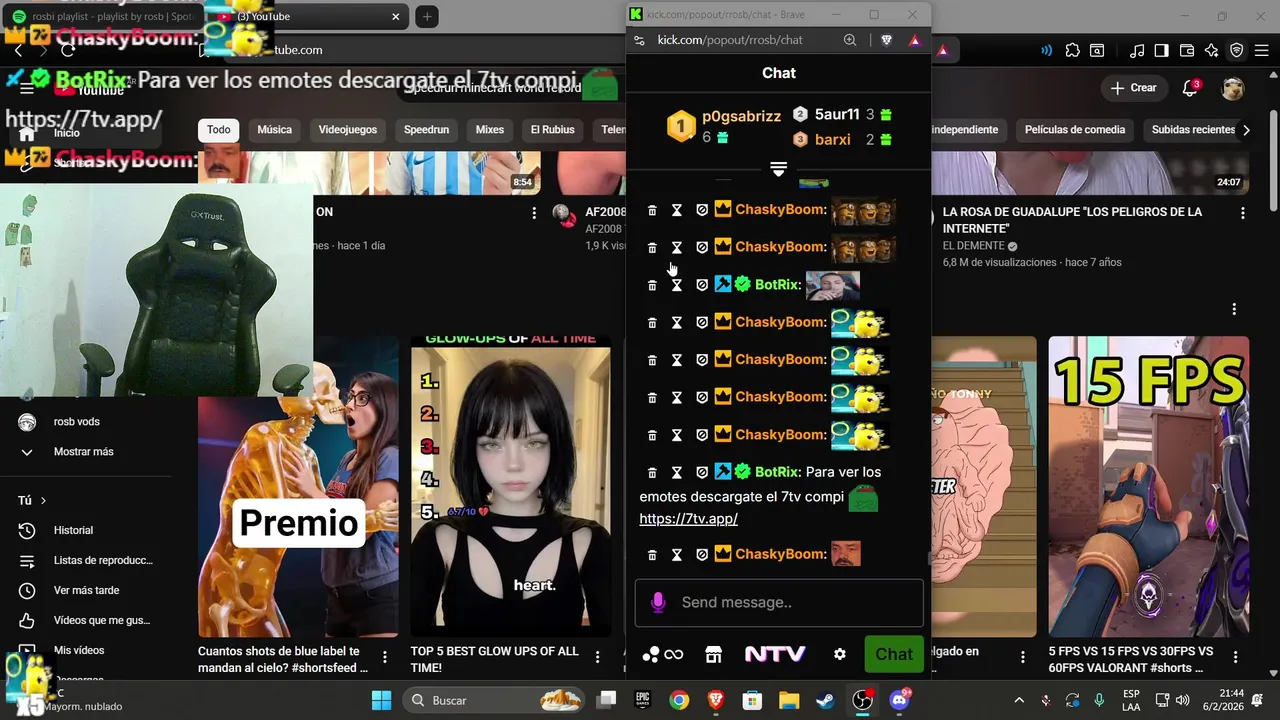Click the purple microphone in message box
This screenshot has width=1280, height=720.
pyautogui.click(x=658, y=602)
